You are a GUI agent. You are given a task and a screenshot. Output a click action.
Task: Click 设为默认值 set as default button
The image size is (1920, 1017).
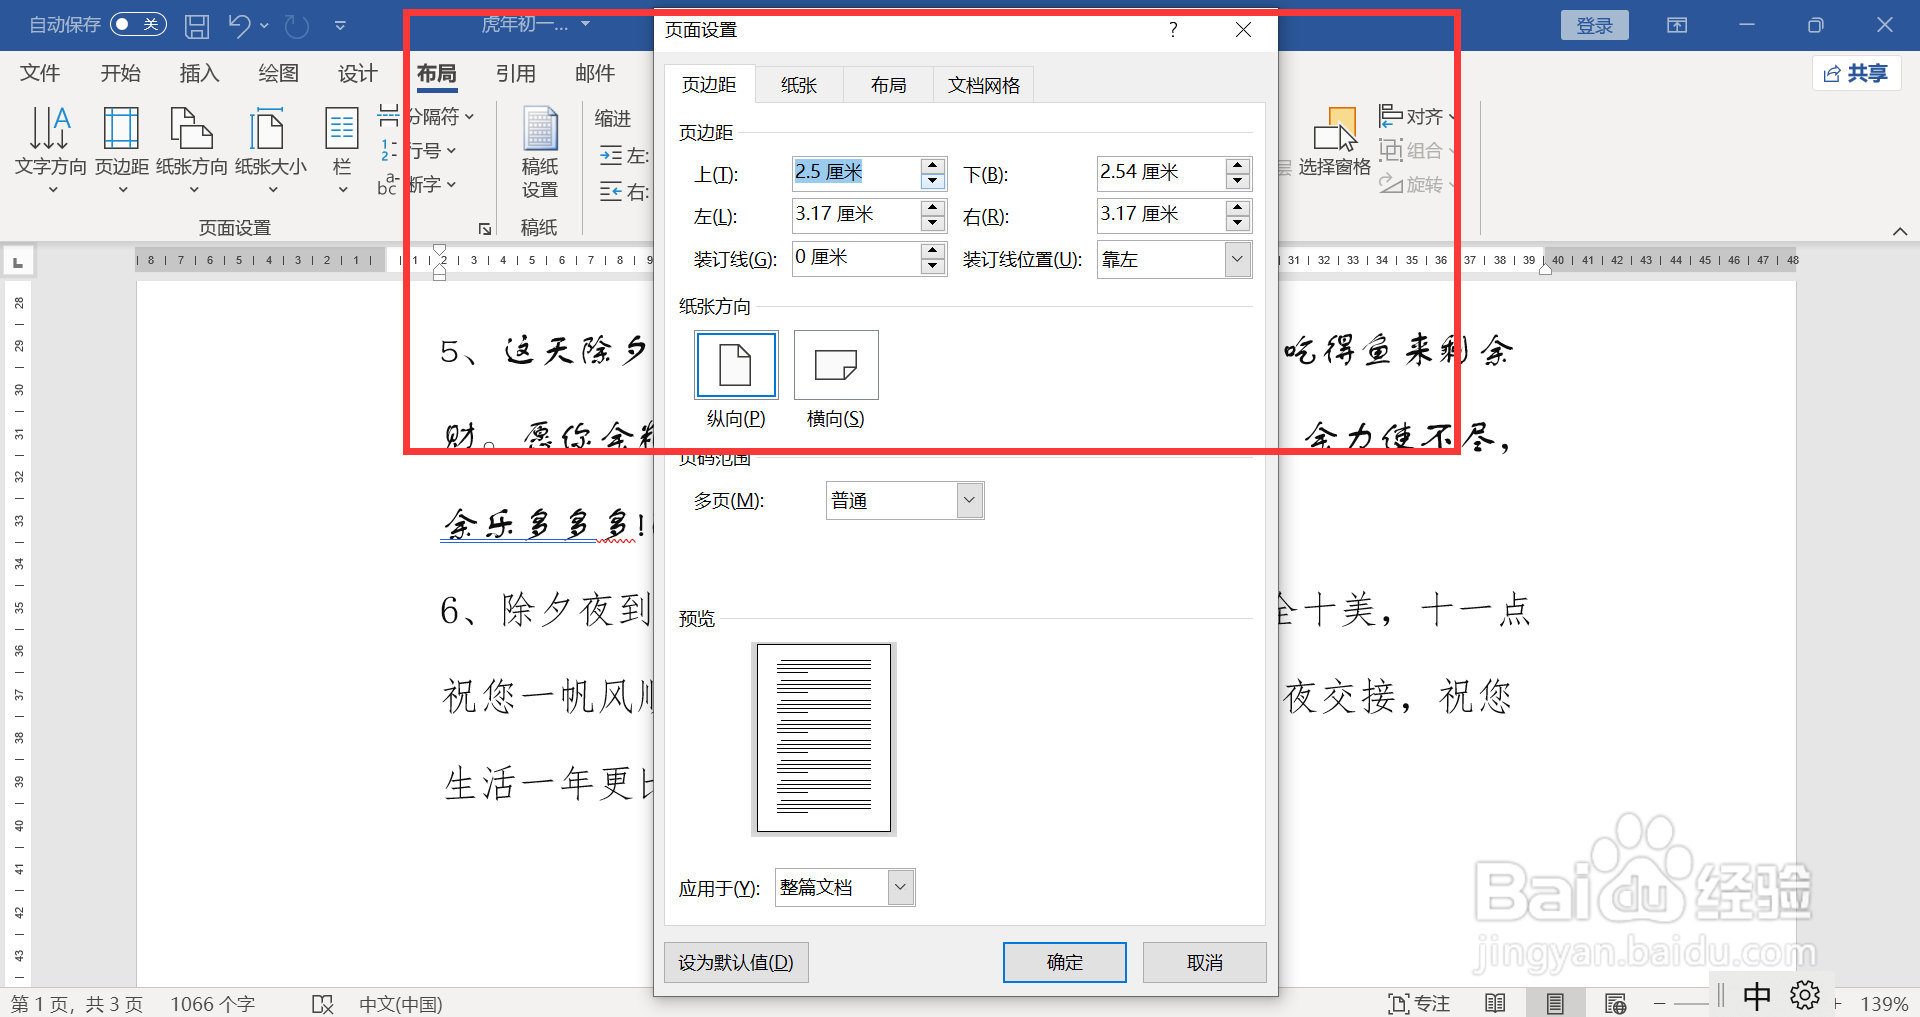click(736, 961)
